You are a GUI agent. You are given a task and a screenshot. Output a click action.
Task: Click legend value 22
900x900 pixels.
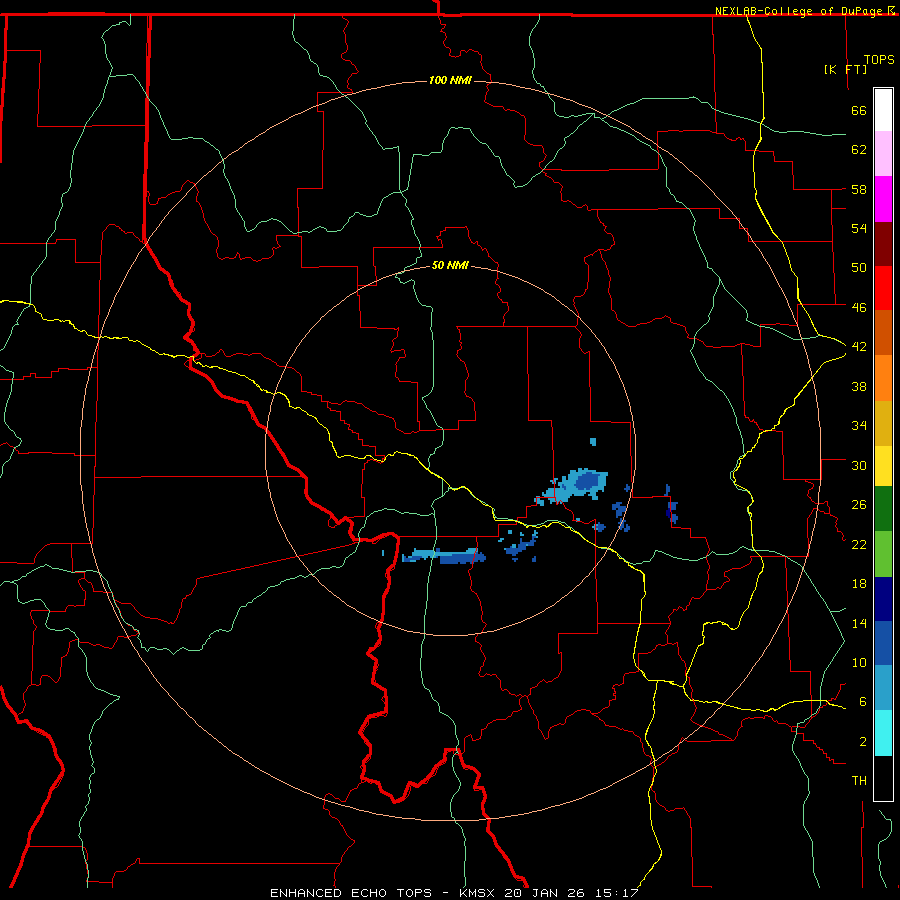click(859, 544)
